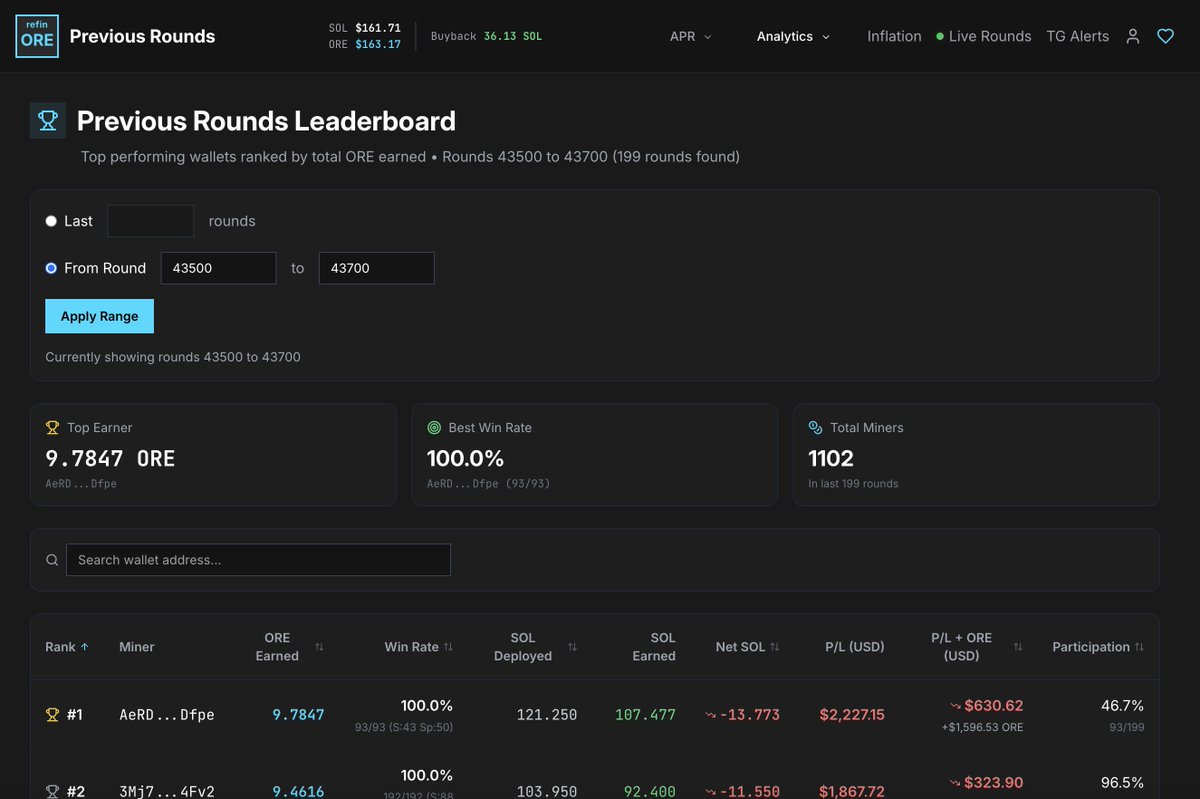
Task: Click the Last rounds number input
Action: 150,221
